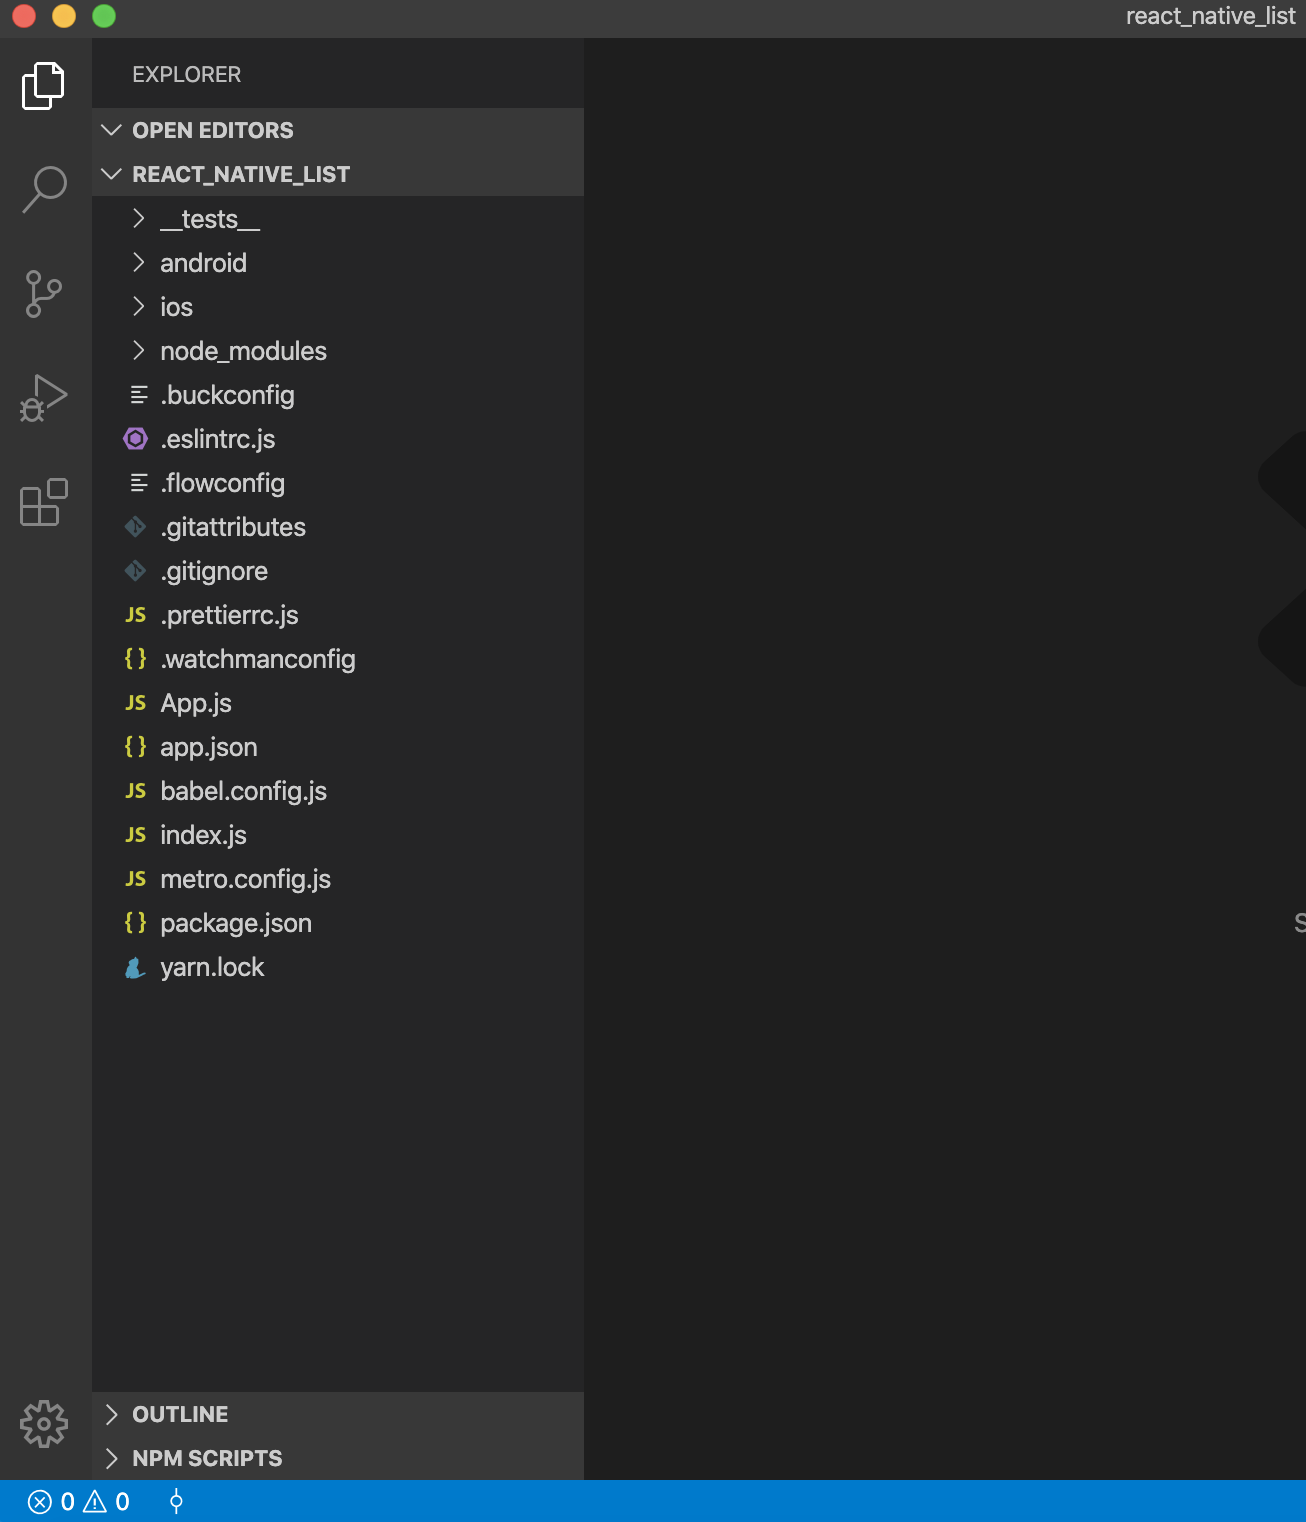Expand the ios folder chevron
This screenshot has width=1306, height=1522.
click(139, 306)
